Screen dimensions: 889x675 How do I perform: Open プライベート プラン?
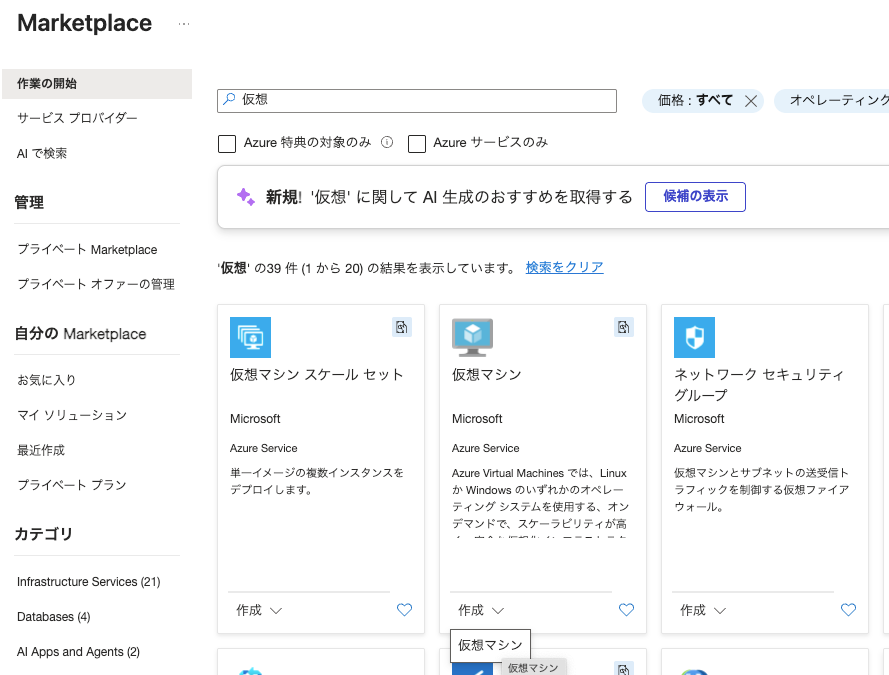[x=72, y=485]
